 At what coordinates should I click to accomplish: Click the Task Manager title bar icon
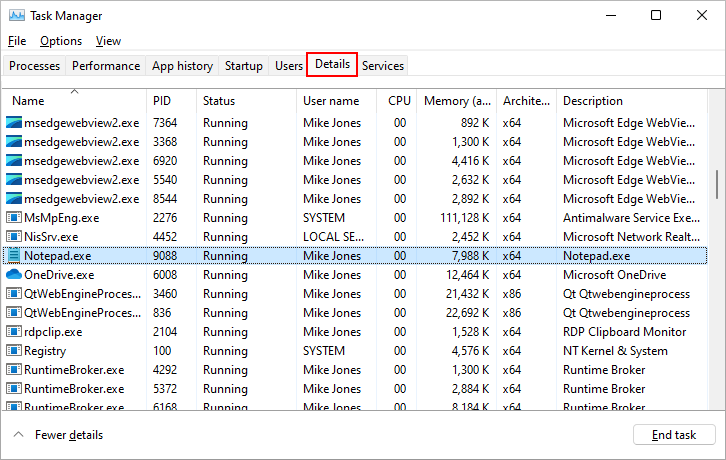[17, 16]
